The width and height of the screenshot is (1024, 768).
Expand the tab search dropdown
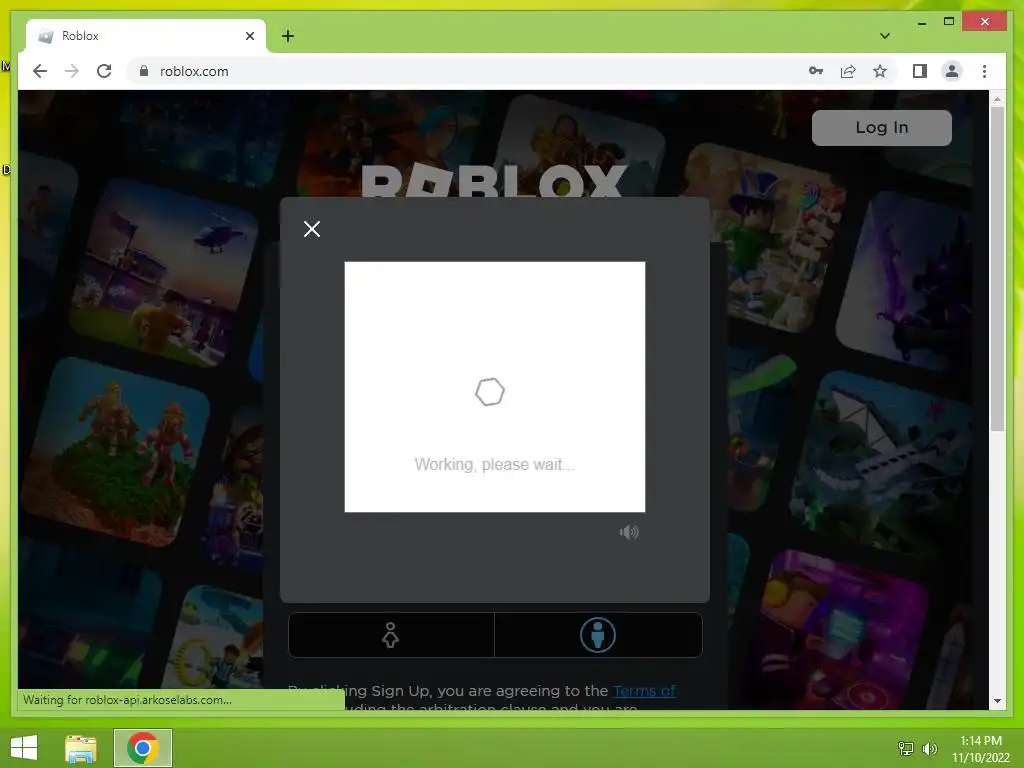pyautogui.click(x=885, y=36)
